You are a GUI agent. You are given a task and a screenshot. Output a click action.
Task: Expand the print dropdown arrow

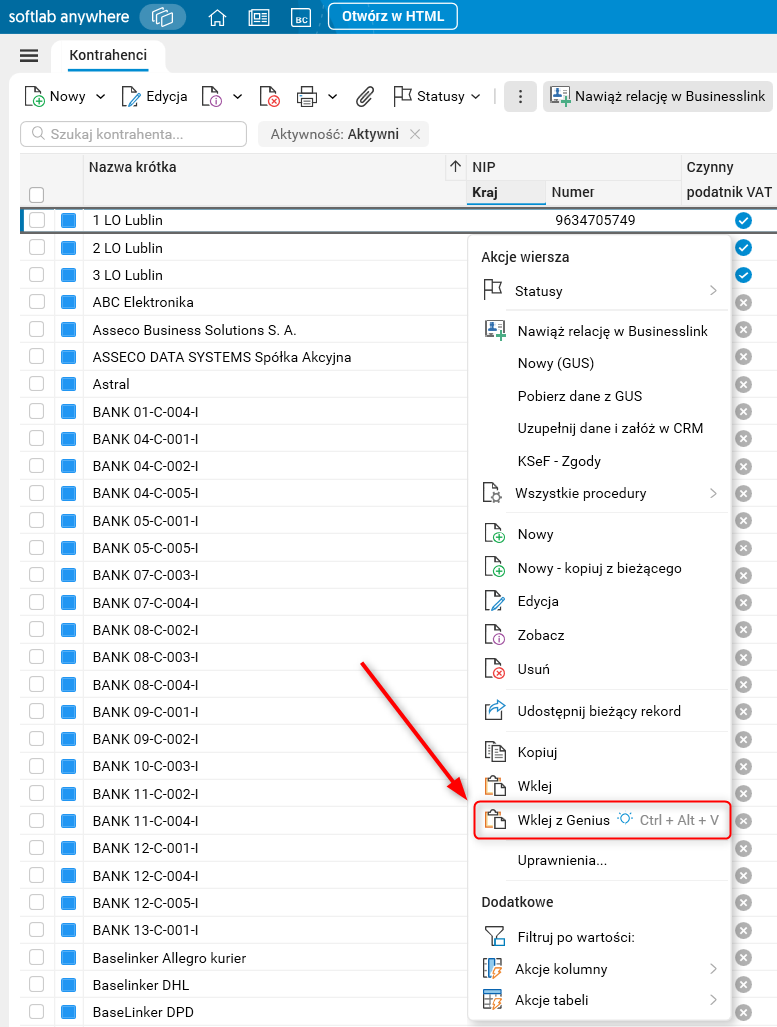pyautogui.click(x=332, y=96)
